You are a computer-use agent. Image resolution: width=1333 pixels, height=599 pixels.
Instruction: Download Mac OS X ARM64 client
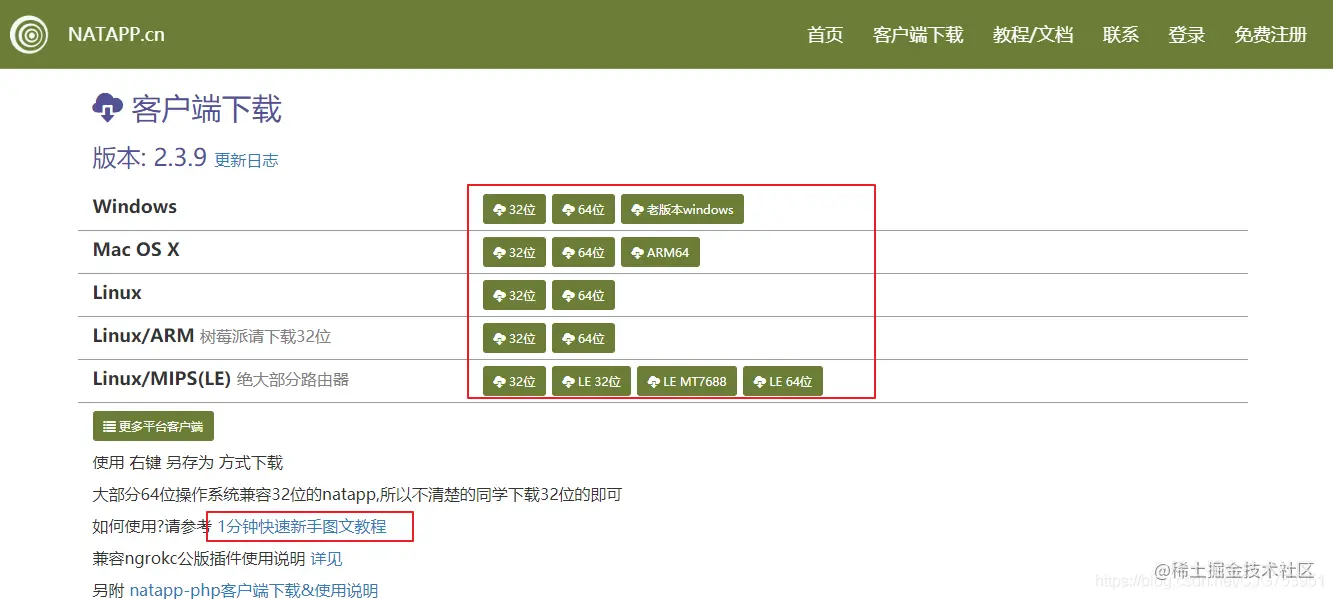click(660, 252)
